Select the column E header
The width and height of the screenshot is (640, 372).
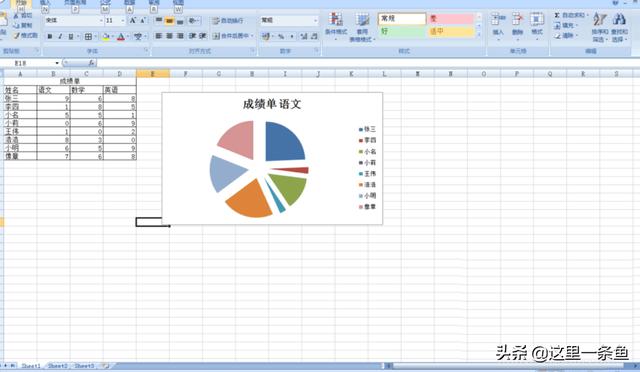pyautogui.click(x=153, y=74)
